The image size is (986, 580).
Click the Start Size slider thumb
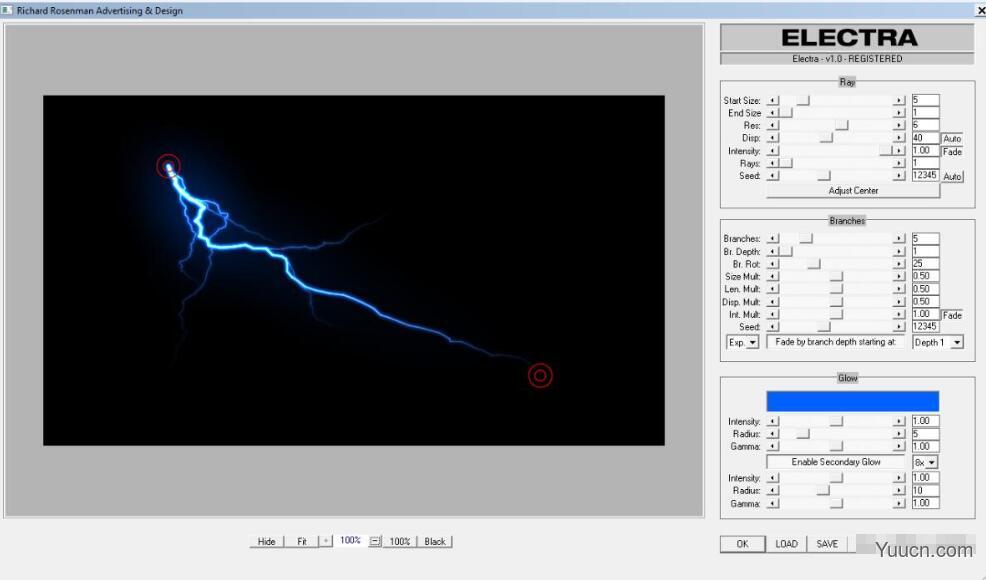(x=803, y=101)
